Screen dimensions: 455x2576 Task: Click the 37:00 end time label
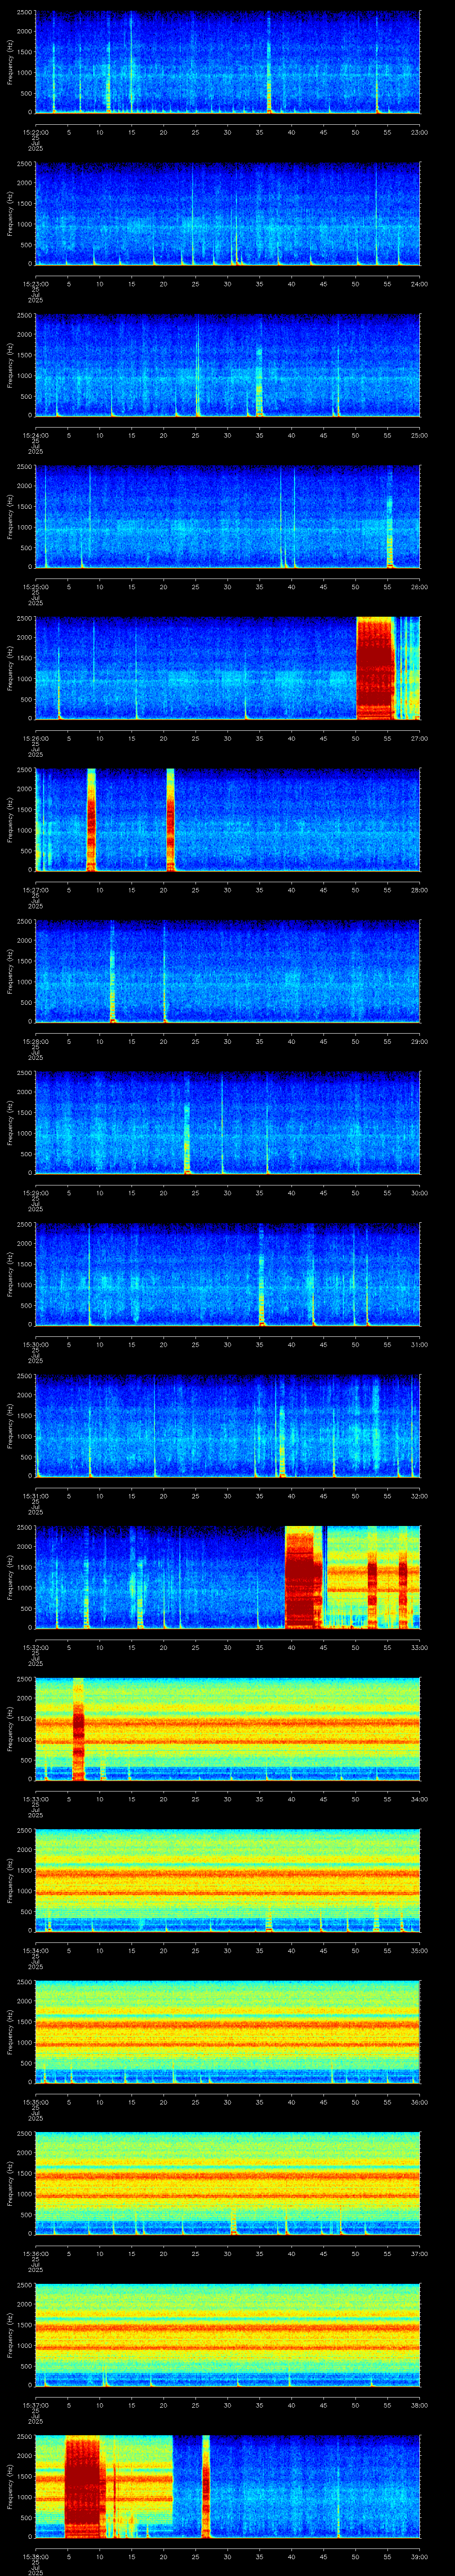tap(419, 2252)
